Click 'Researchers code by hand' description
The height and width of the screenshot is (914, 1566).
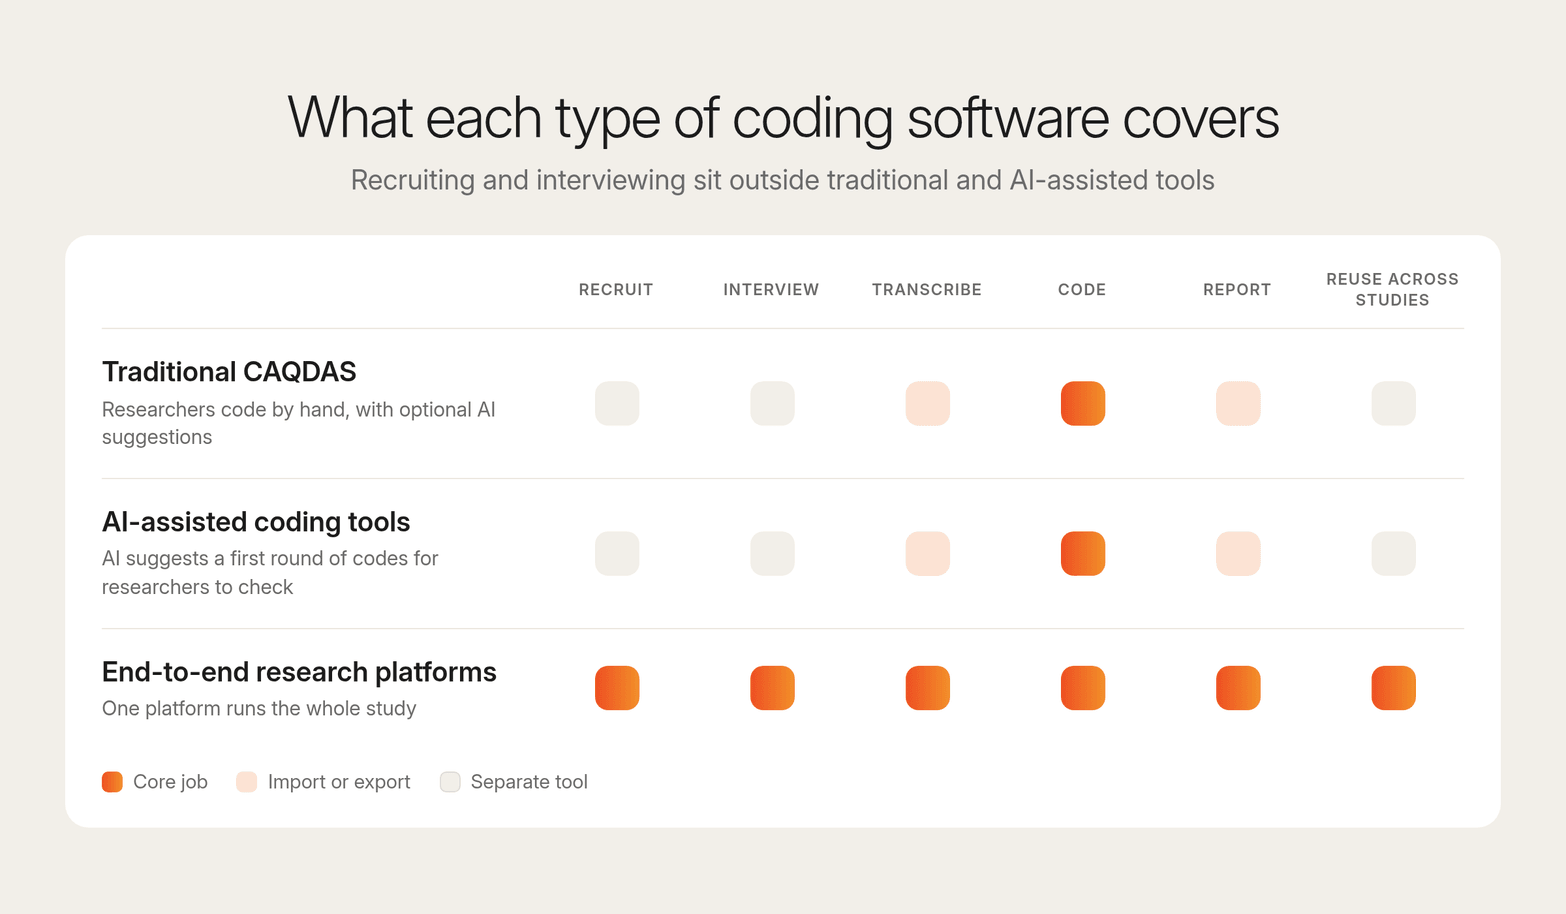[x=299, y=423]
